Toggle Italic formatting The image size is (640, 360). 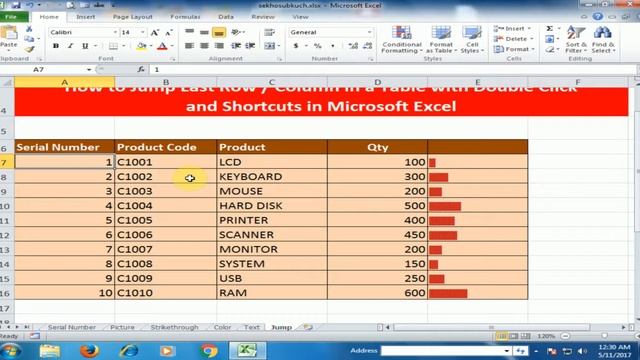point(70,46)
